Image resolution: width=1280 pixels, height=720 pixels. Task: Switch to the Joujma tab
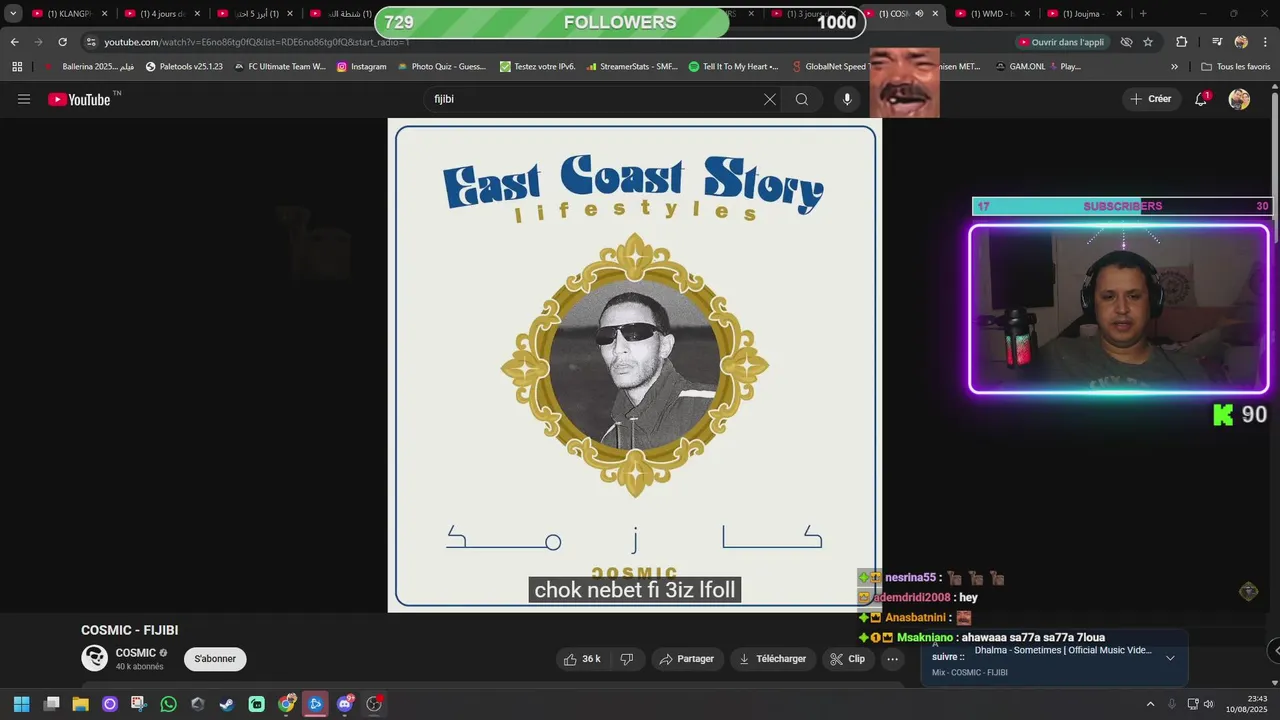1083,14
